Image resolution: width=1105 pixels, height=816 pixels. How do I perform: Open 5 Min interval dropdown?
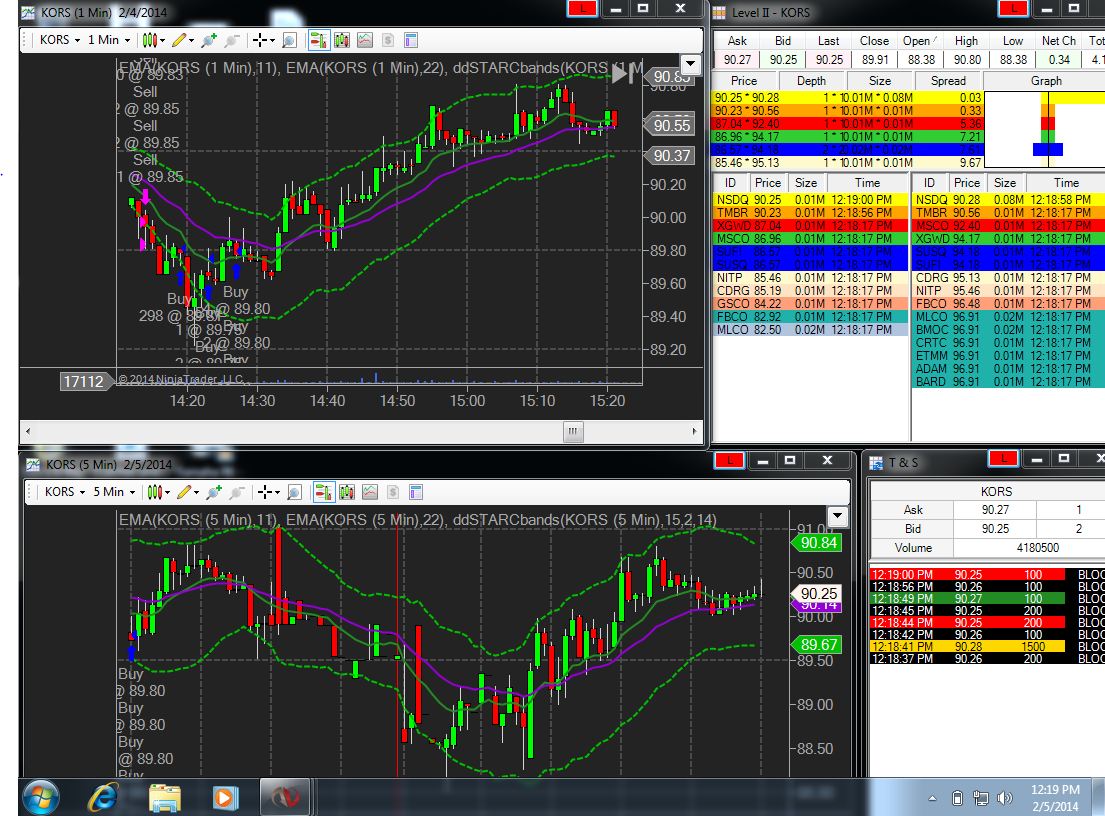point(114,492)
